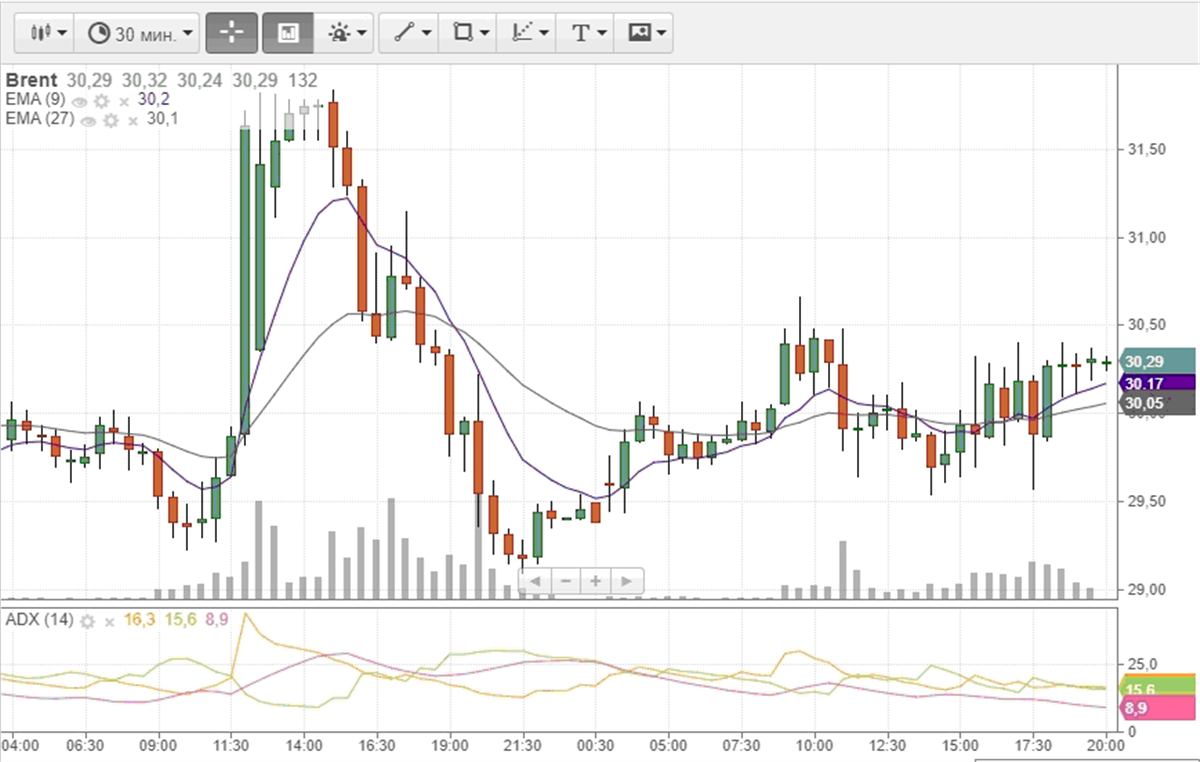Hide the EMA (27) indicator with eye icon
This screenshot has width=1200, height=762.
89,120
